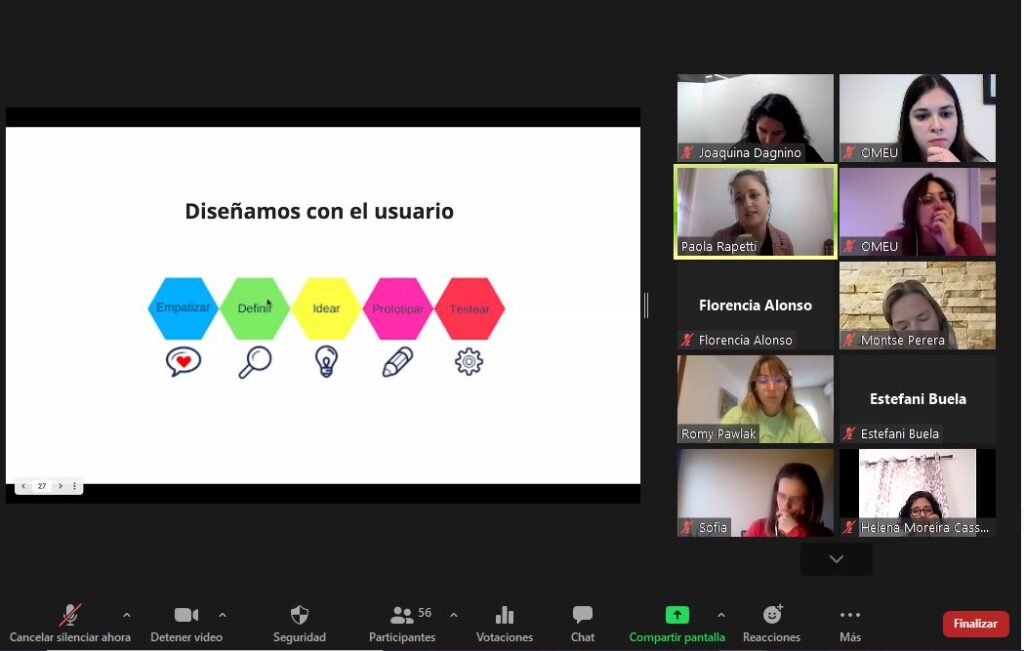Open the Chat bubble icon
Screen dimensions: 1024x651
581,614
